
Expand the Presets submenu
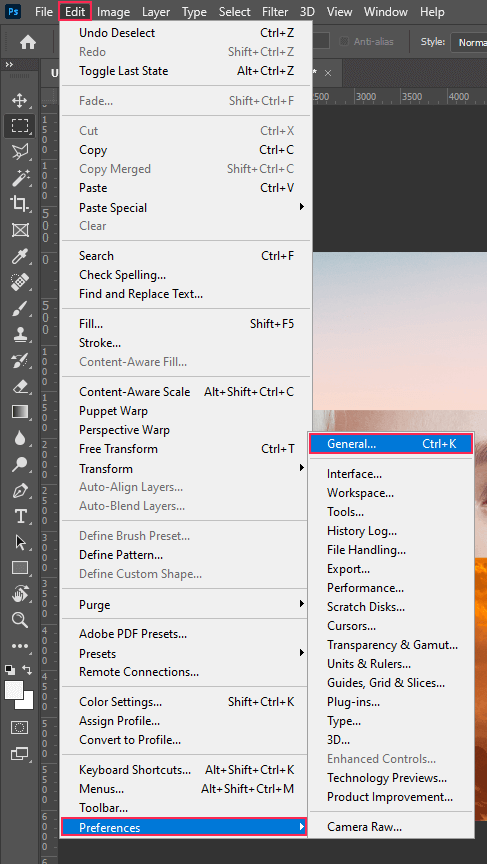pos(301,653)
